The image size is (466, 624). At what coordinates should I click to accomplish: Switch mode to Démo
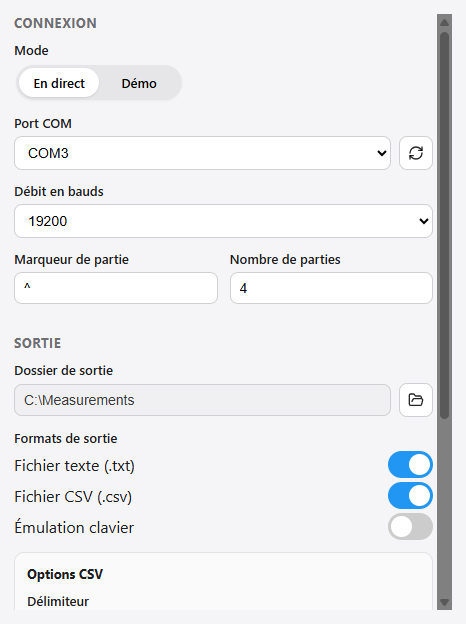[139, 83]
